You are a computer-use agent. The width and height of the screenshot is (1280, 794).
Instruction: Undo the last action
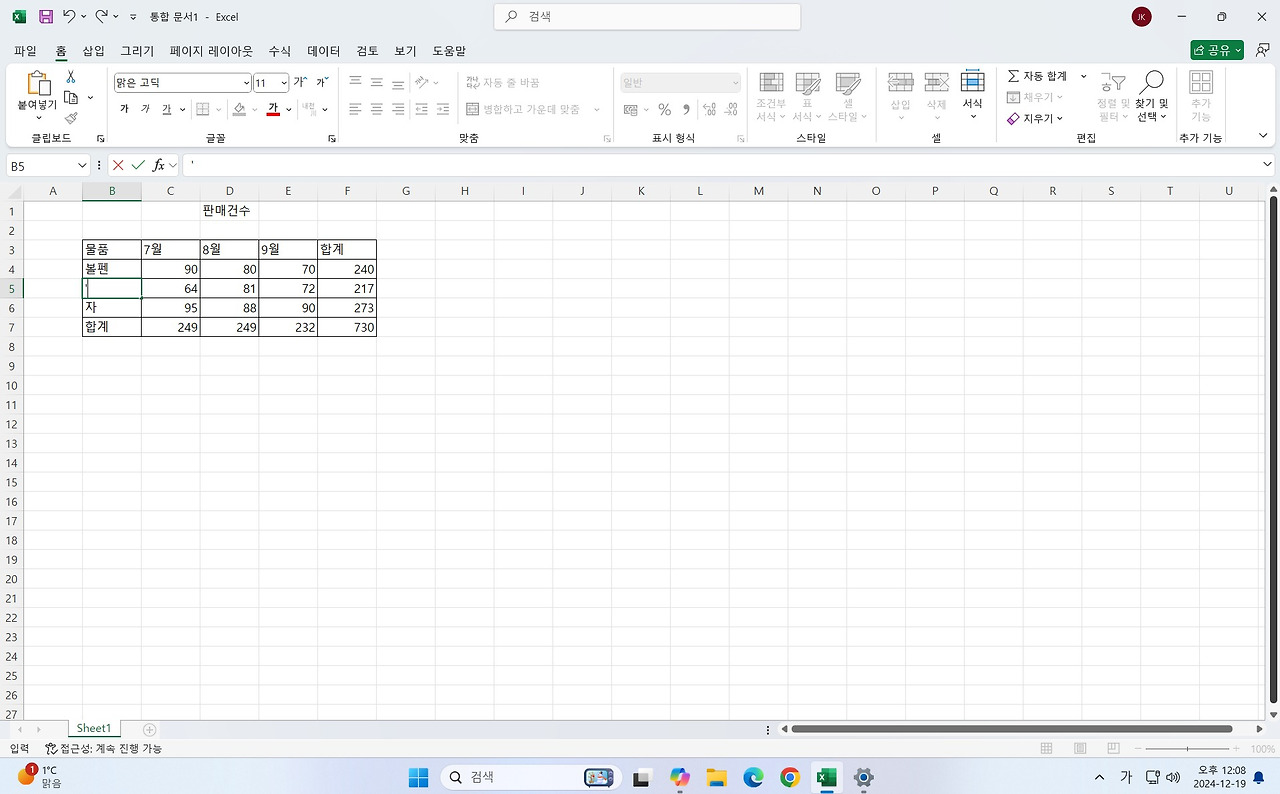69,17
